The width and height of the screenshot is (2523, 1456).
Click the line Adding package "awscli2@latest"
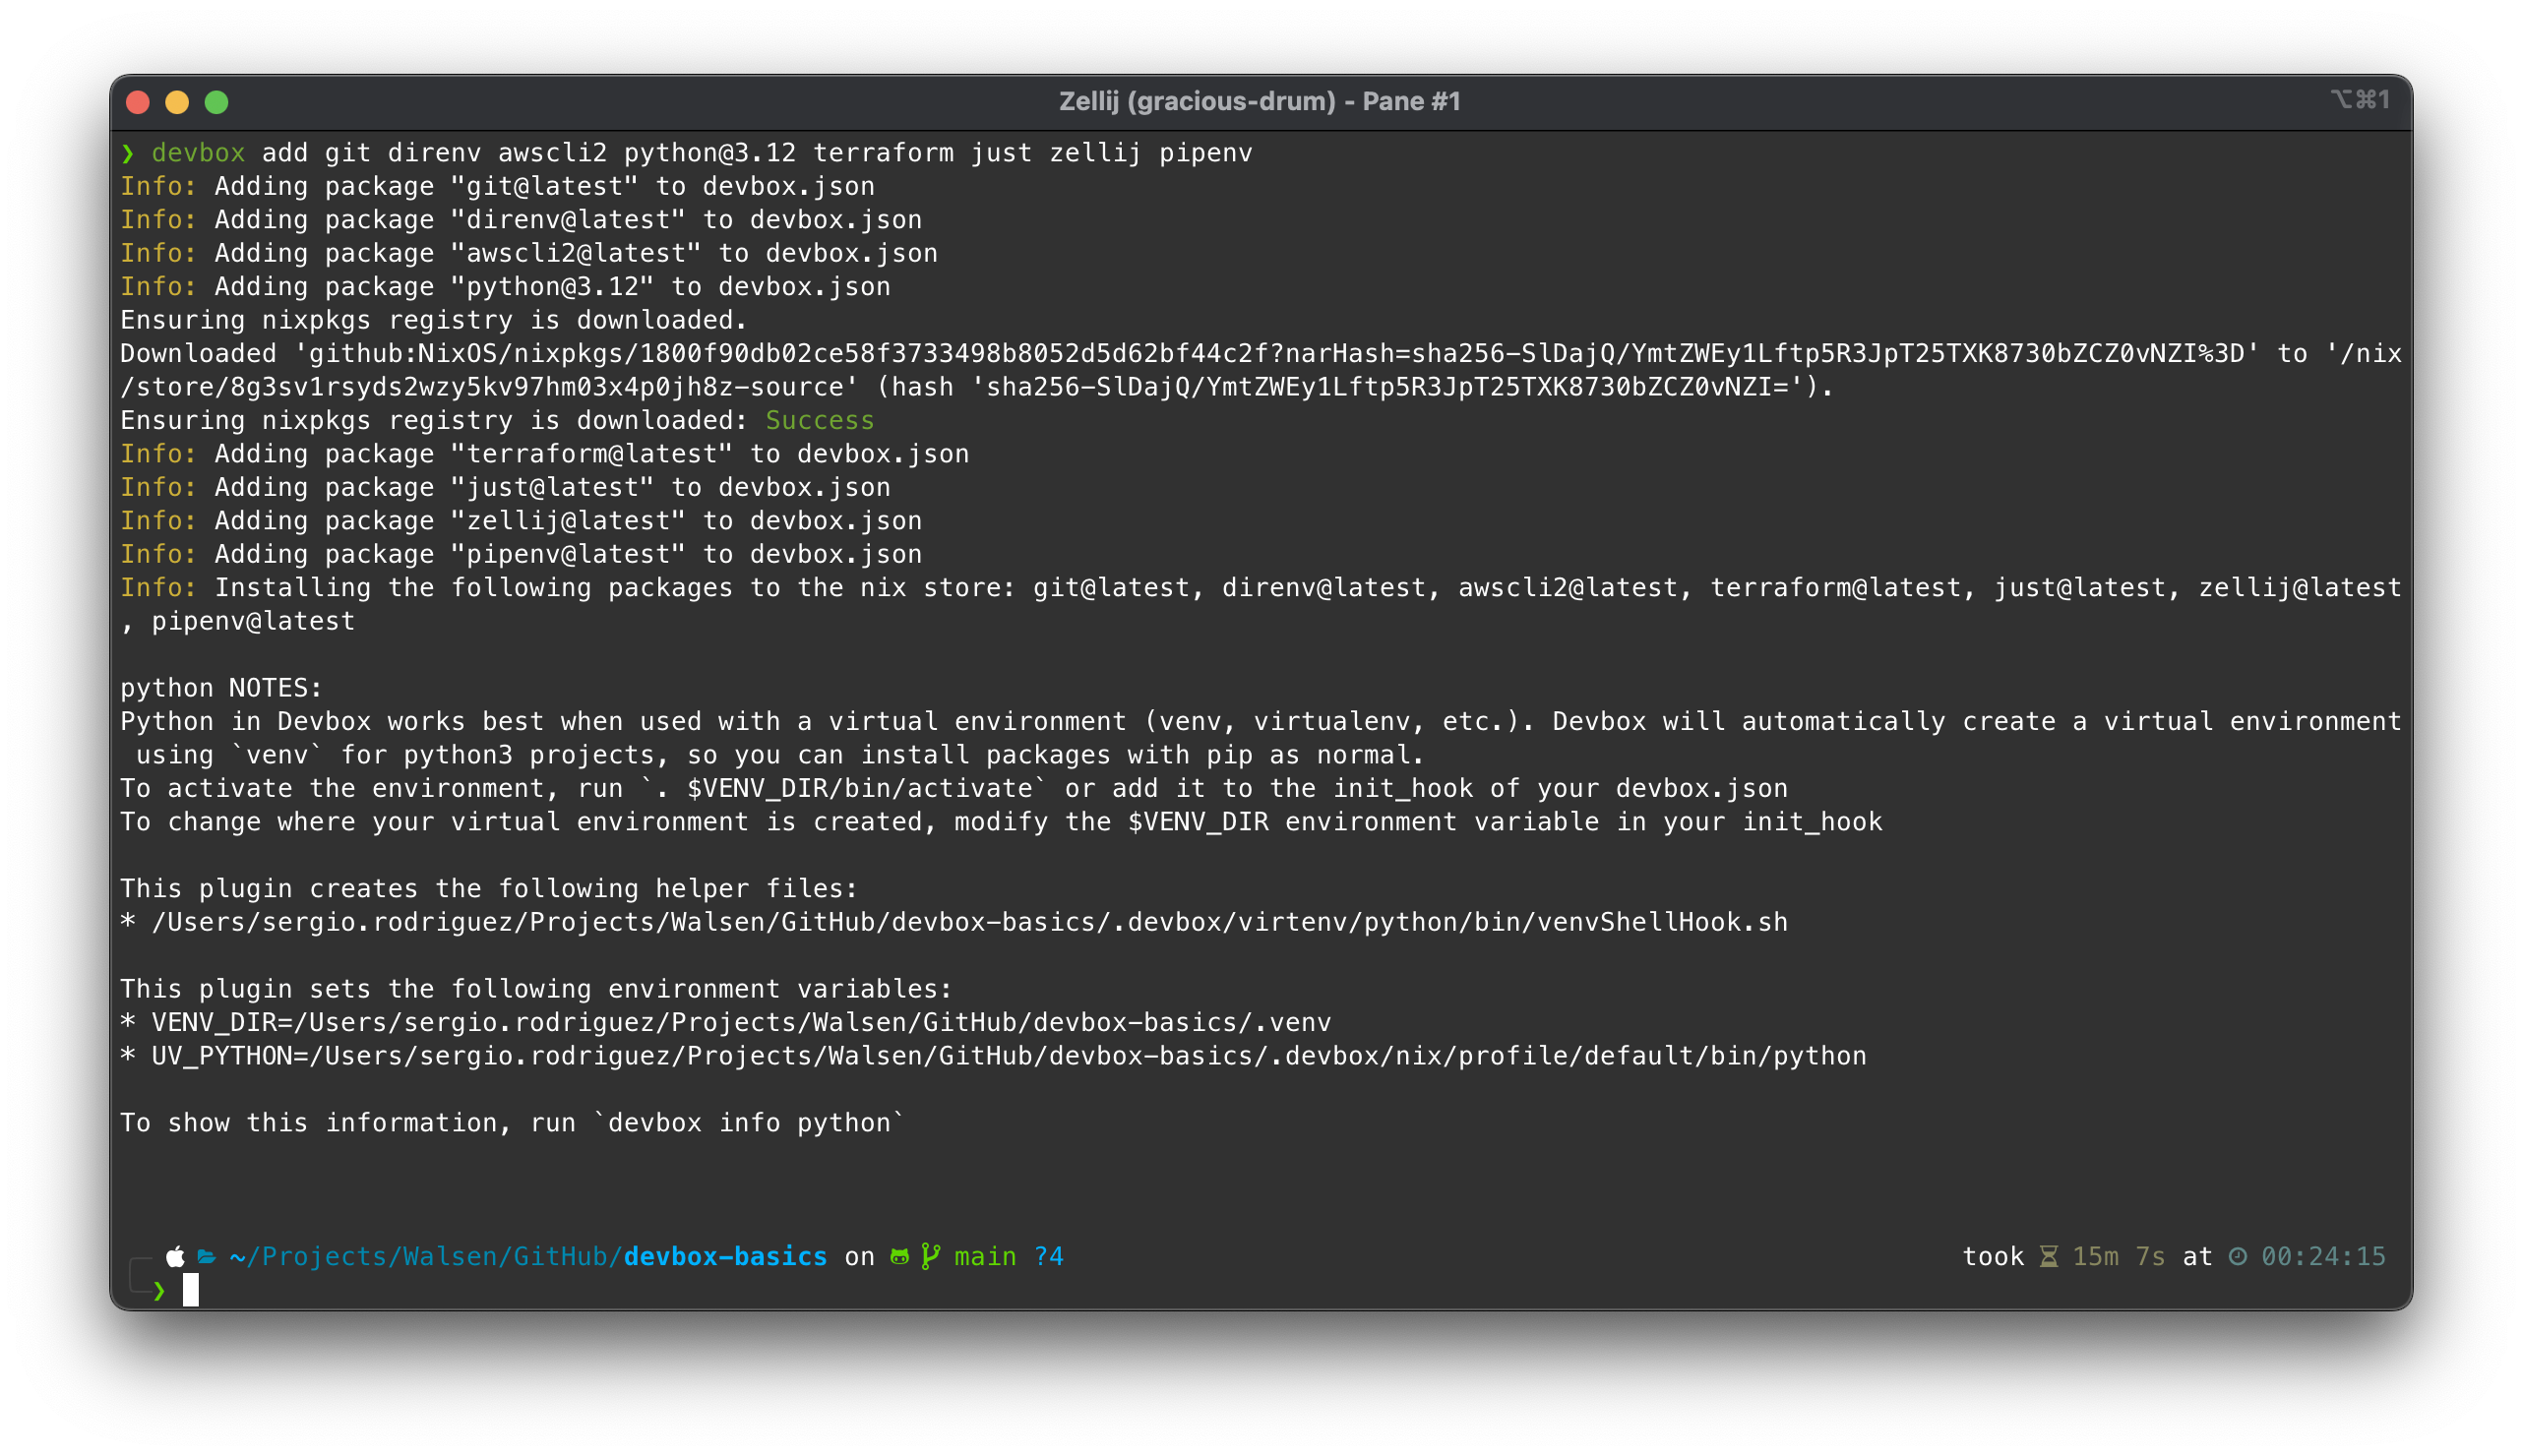click(x=529, y=254)
